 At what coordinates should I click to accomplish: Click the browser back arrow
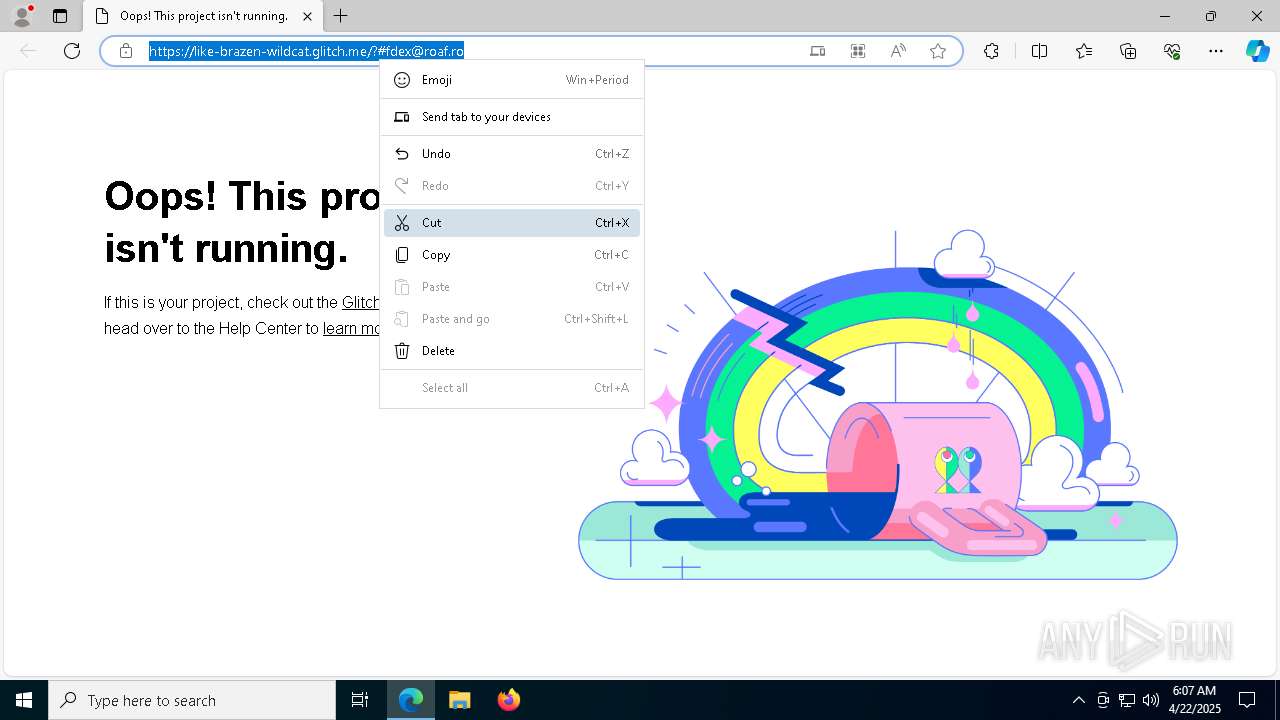[x=28, y=51]
